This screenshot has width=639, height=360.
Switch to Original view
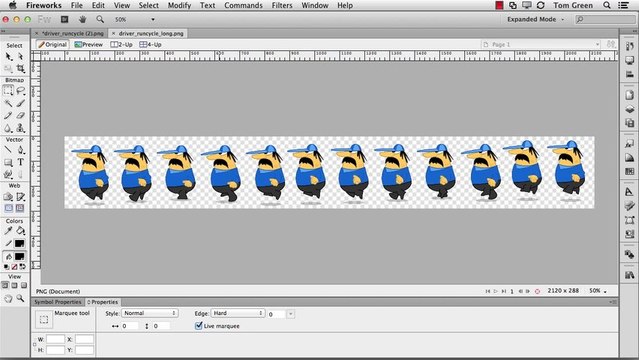click(x=53, y=44)
